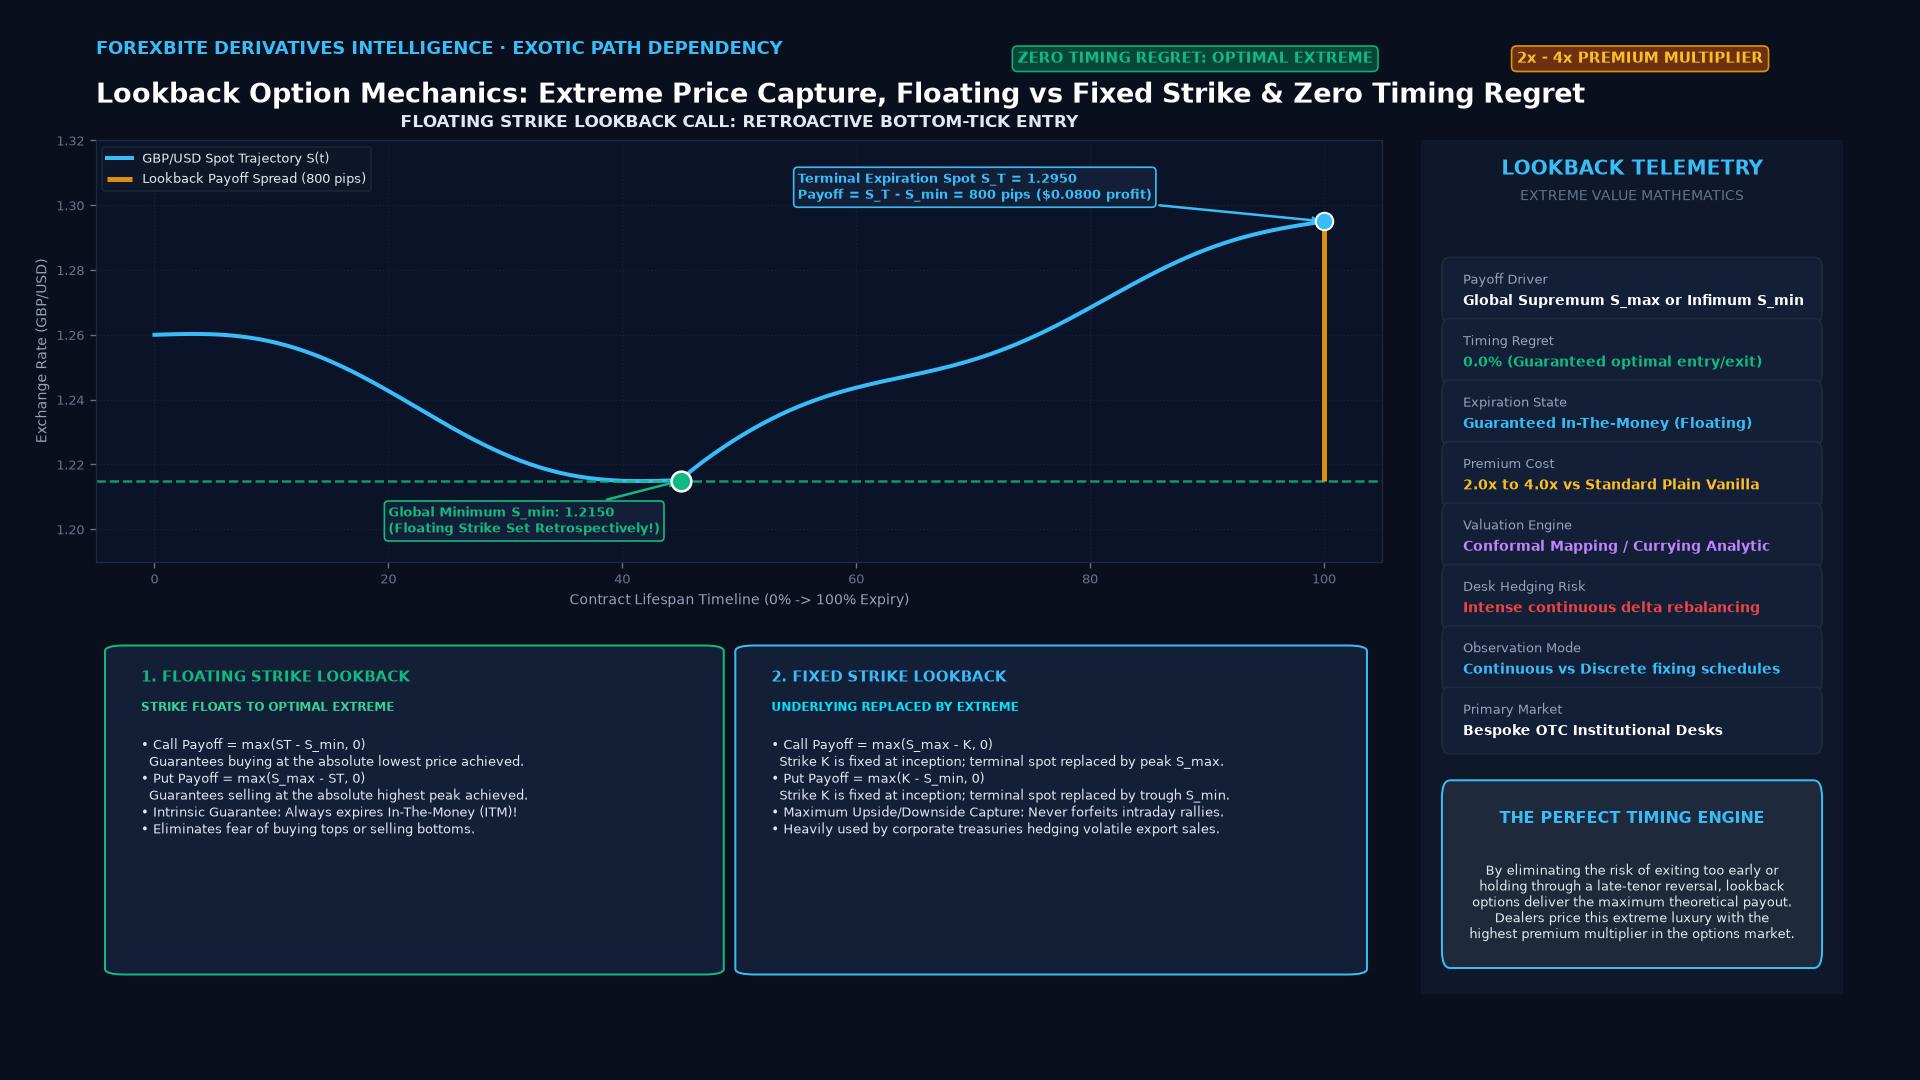The image size is (1920, 1080).
Task: Click the chart title 'FLOATING STRIKE LOOKBACK CALL'
Action: coord(739,122)
